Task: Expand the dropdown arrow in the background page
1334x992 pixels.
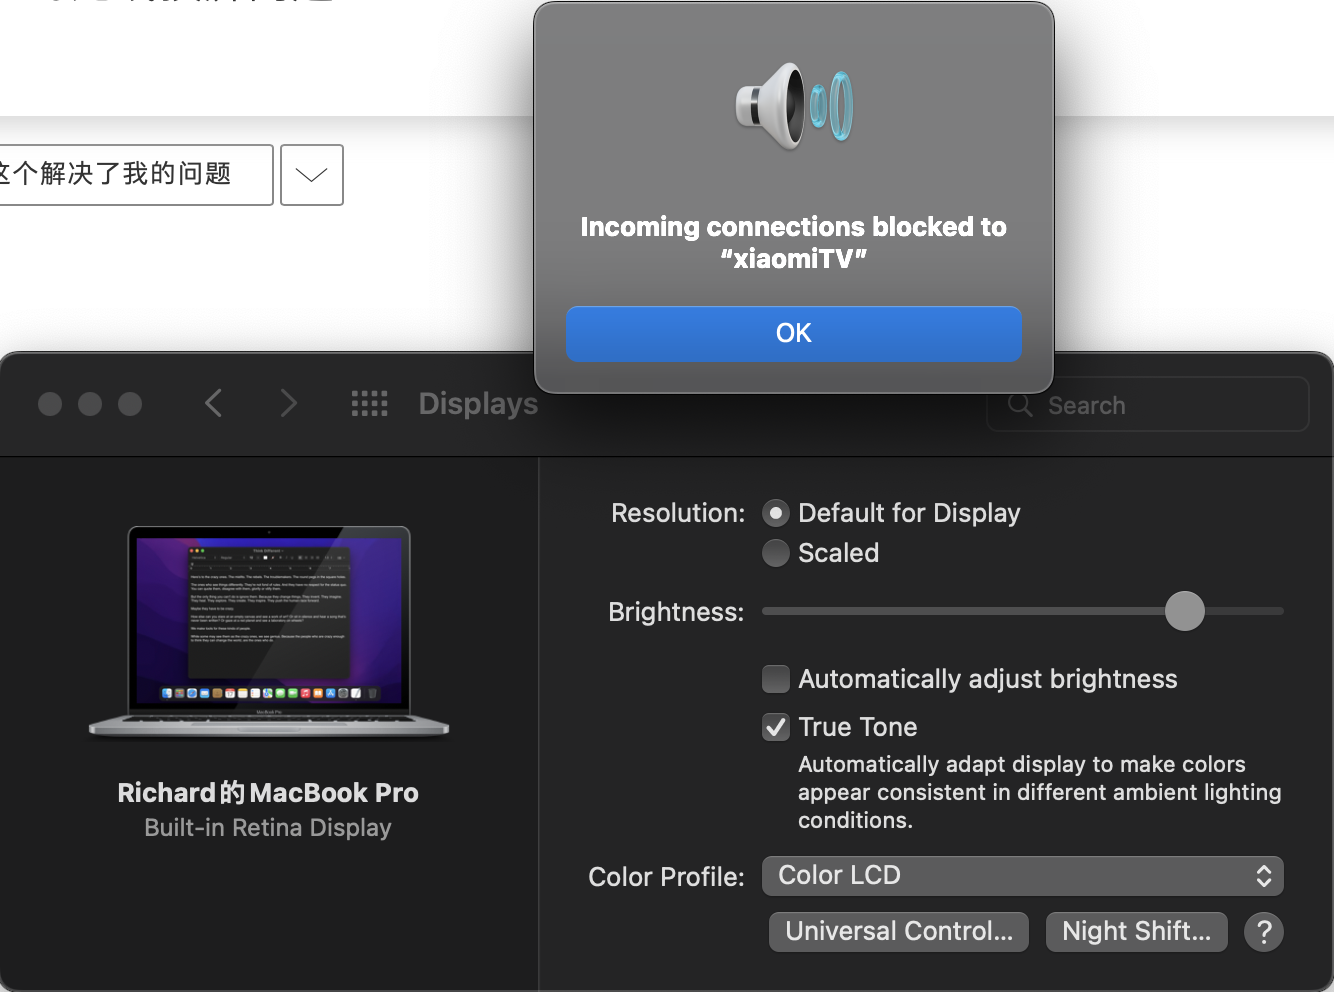Action: click(x=312, y=175)
